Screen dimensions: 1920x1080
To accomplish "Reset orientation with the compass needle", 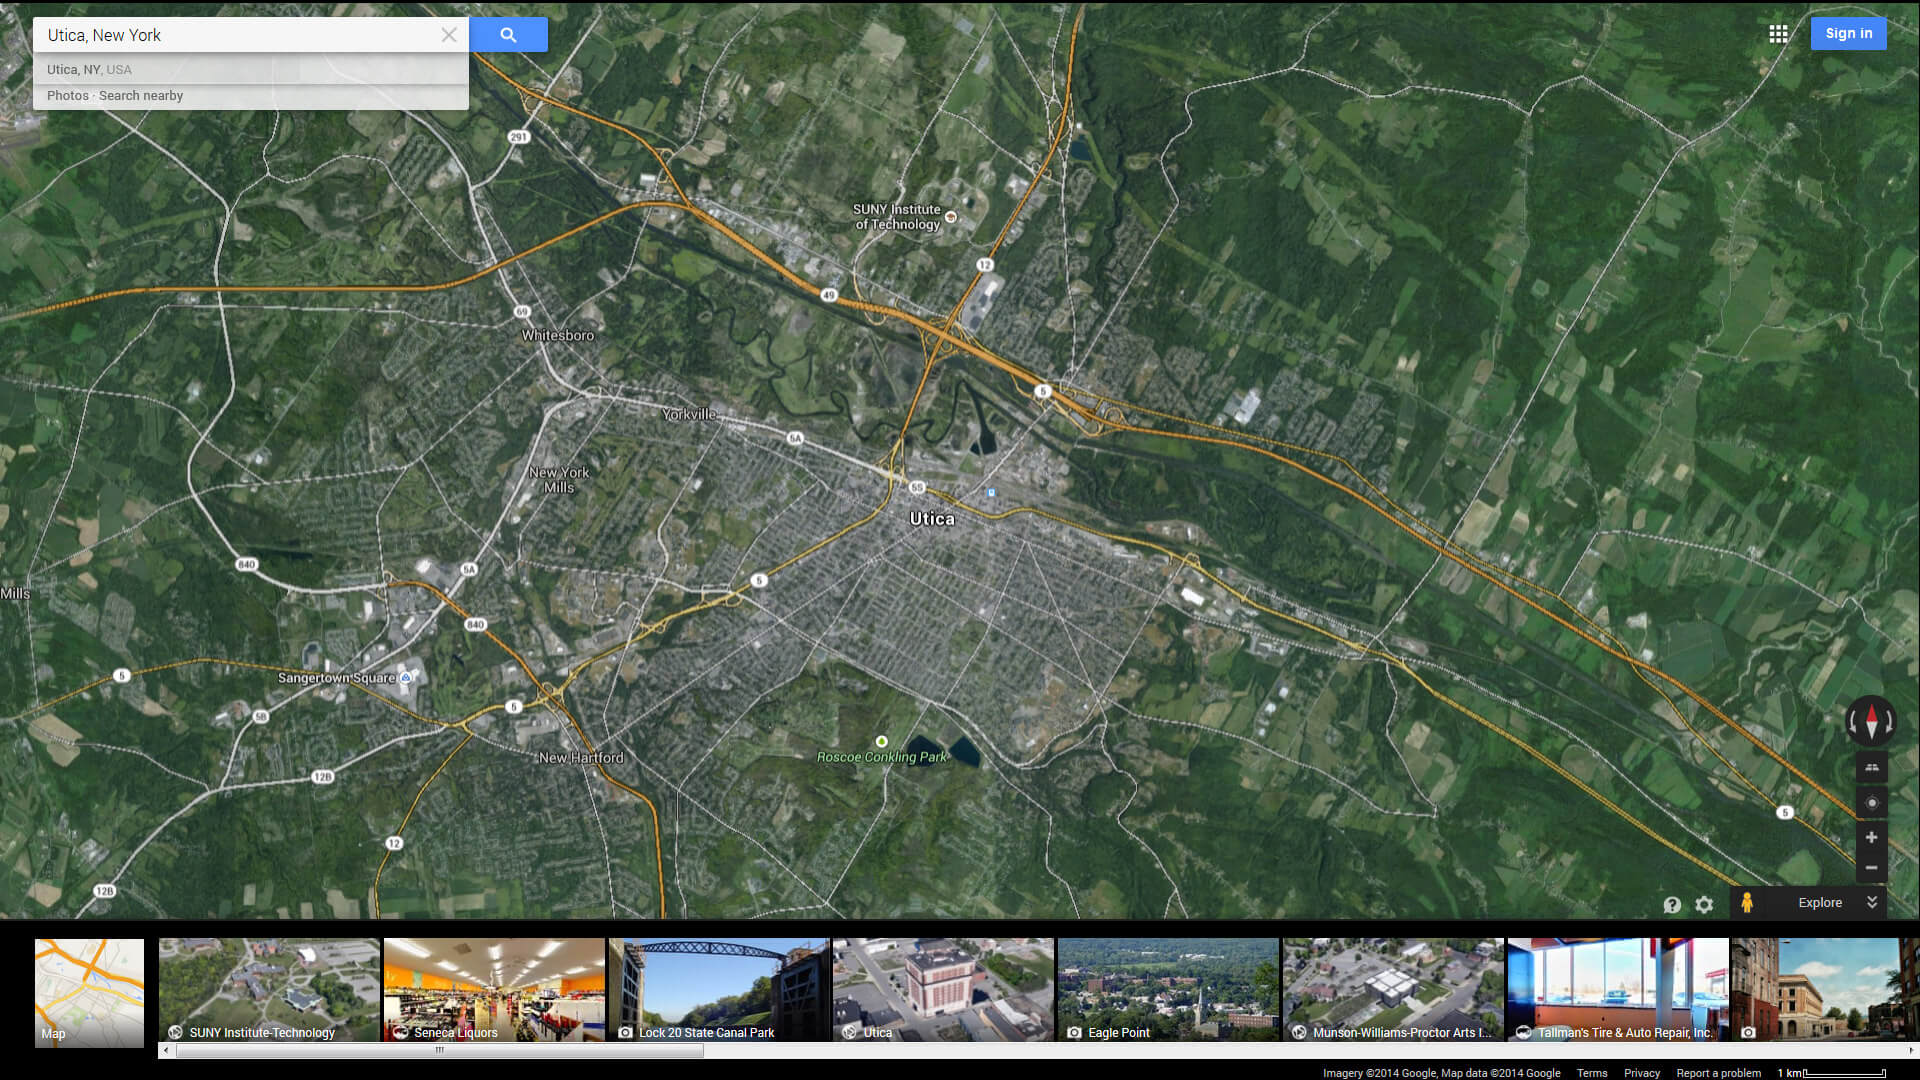I will point(1871,721).
